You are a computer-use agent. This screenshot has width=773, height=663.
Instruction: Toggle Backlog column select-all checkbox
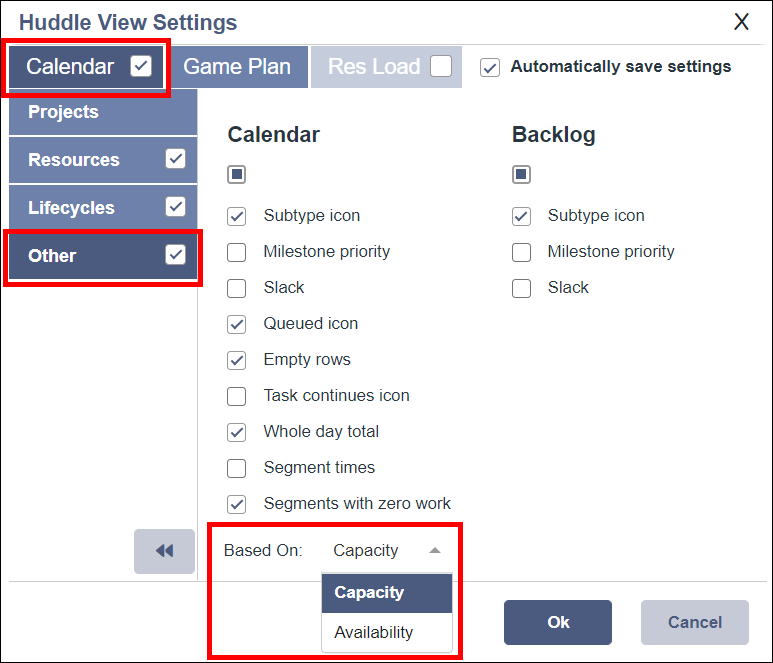pos(521,175)
